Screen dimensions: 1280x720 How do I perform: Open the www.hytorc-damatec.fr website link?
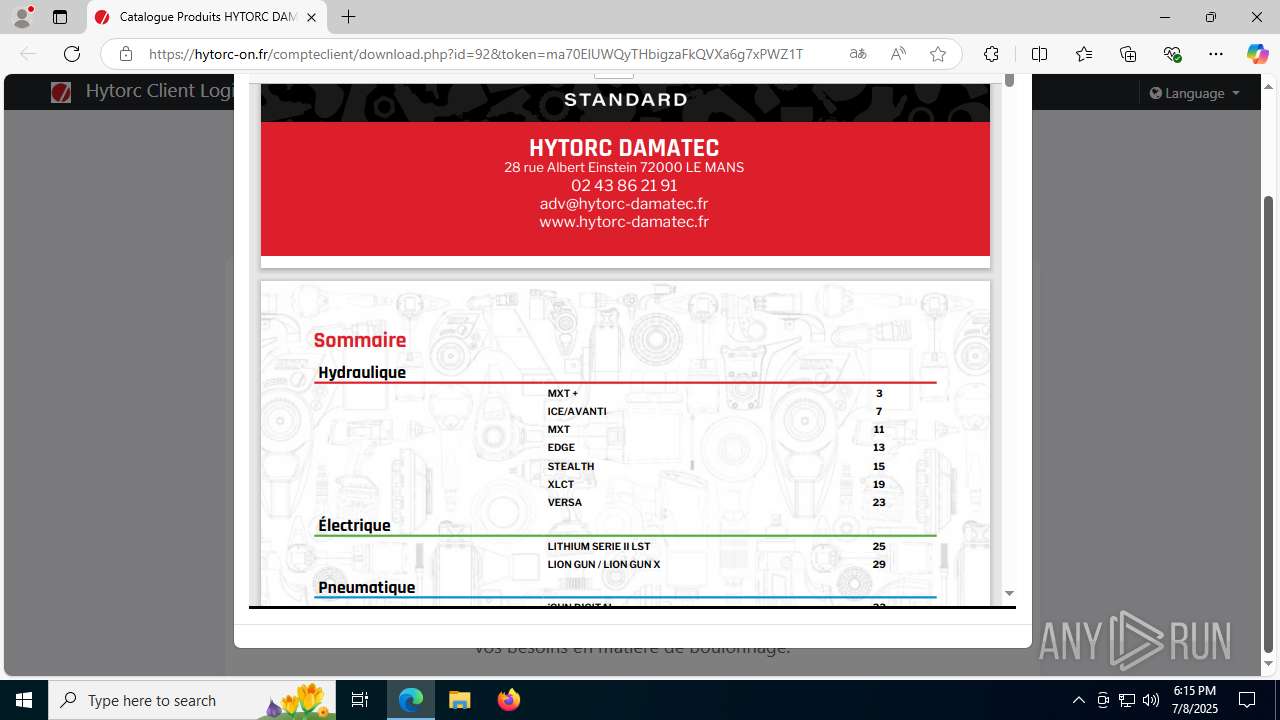[624, 222]
